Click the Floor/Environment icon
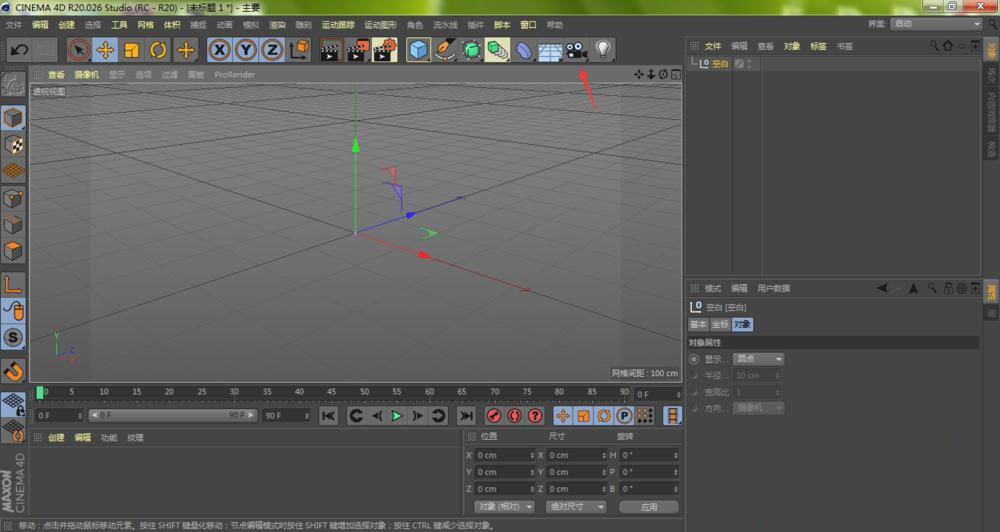Screen dimensions: 1000x532 (x=550, y=50)
